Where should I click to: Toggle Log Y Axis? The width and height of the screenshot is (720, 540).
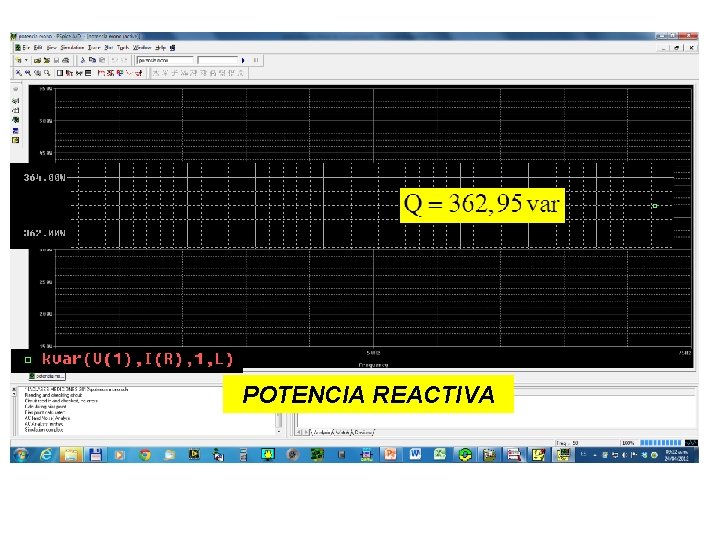point(88,73)
